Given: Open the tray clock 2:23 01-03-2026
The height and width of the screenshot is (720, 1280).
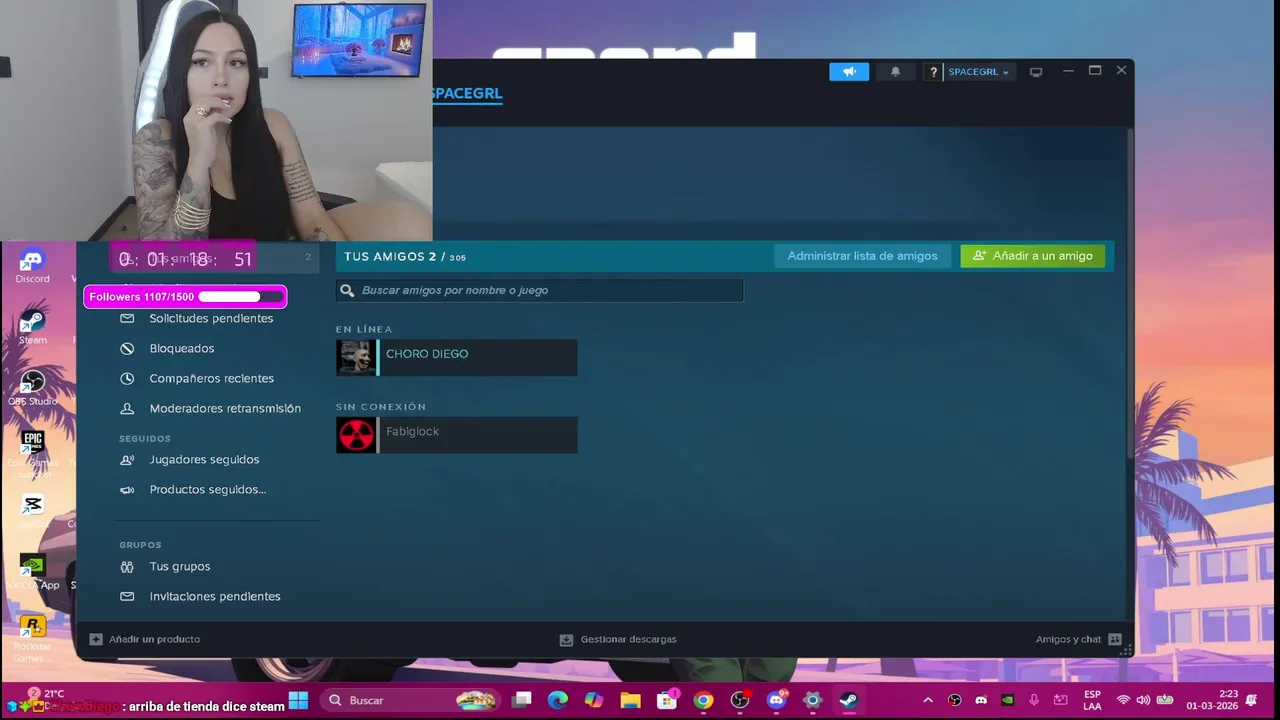Looking at the screenshot, I should tap(1212, 700).
